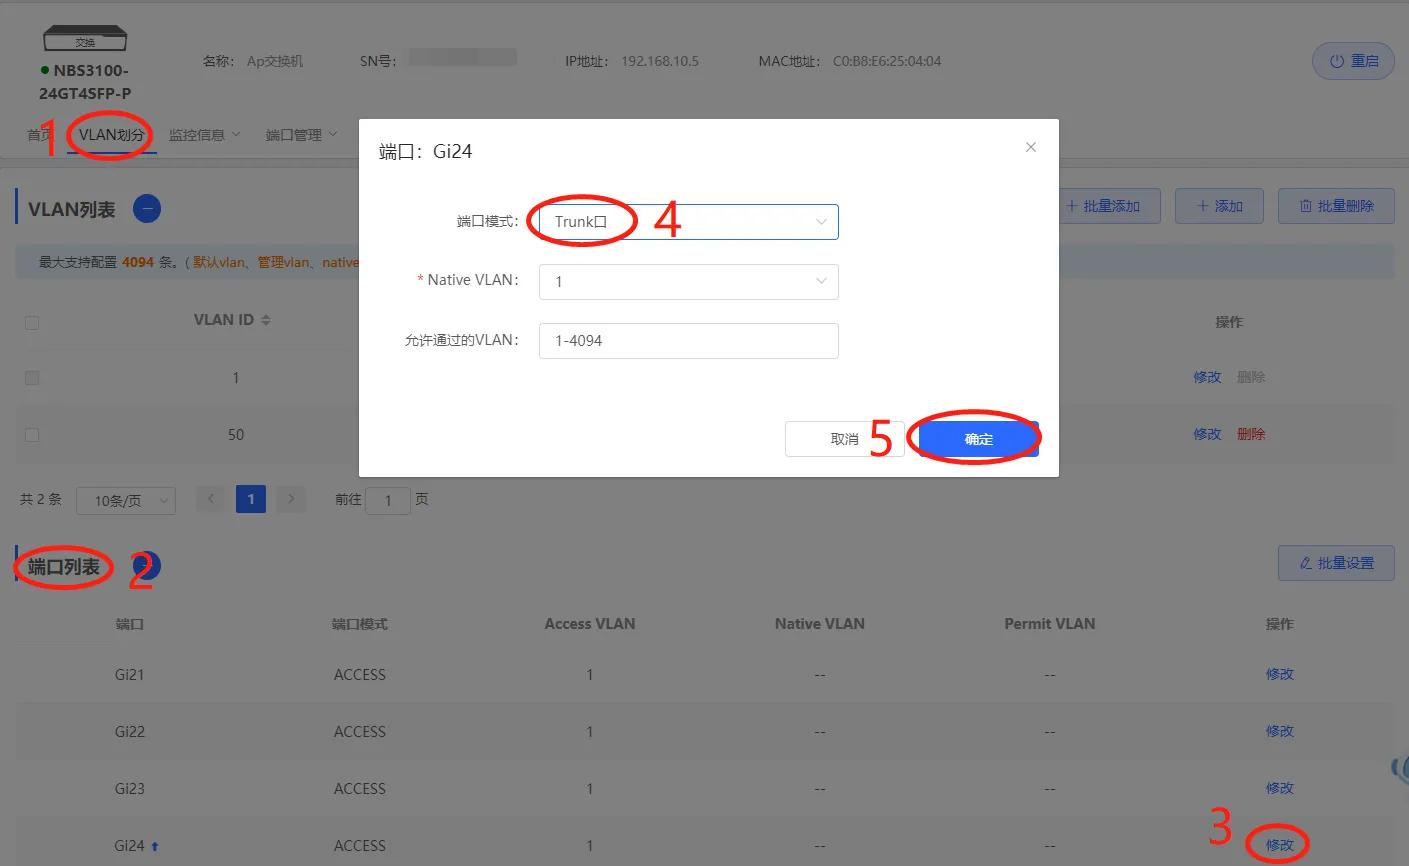The height and width of the screenshot is (866, 1409).
Task: Click the plus icon on 批量添加
Action: [x=1073, y=206]
